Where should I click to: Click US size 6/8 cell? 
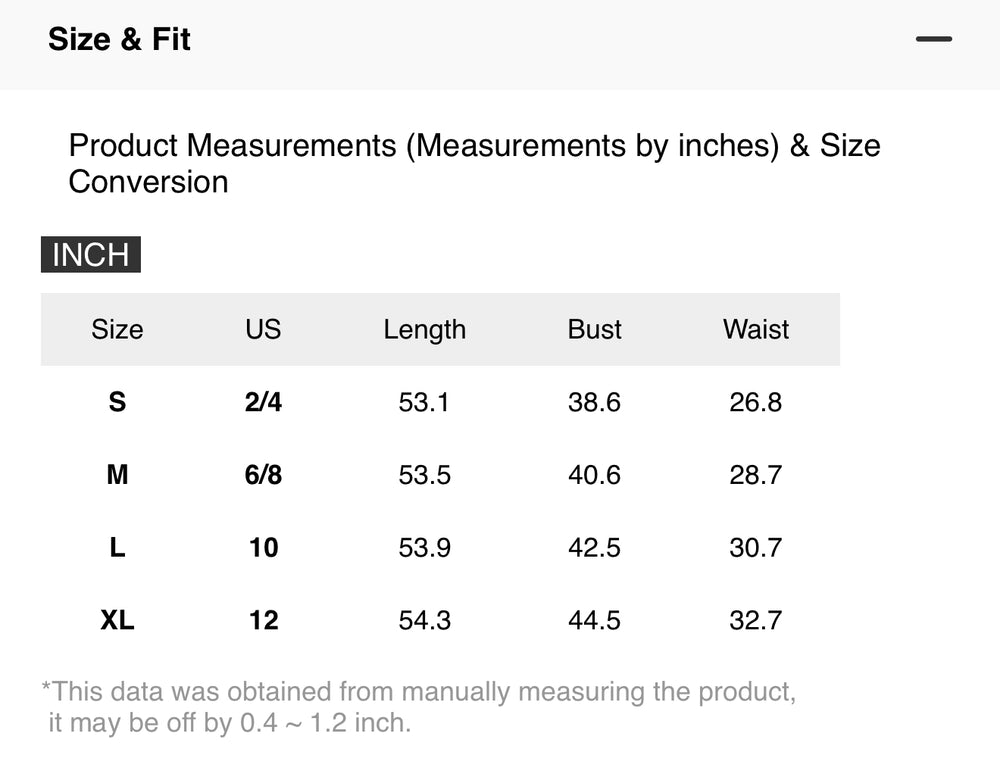[x=263, y=475]
